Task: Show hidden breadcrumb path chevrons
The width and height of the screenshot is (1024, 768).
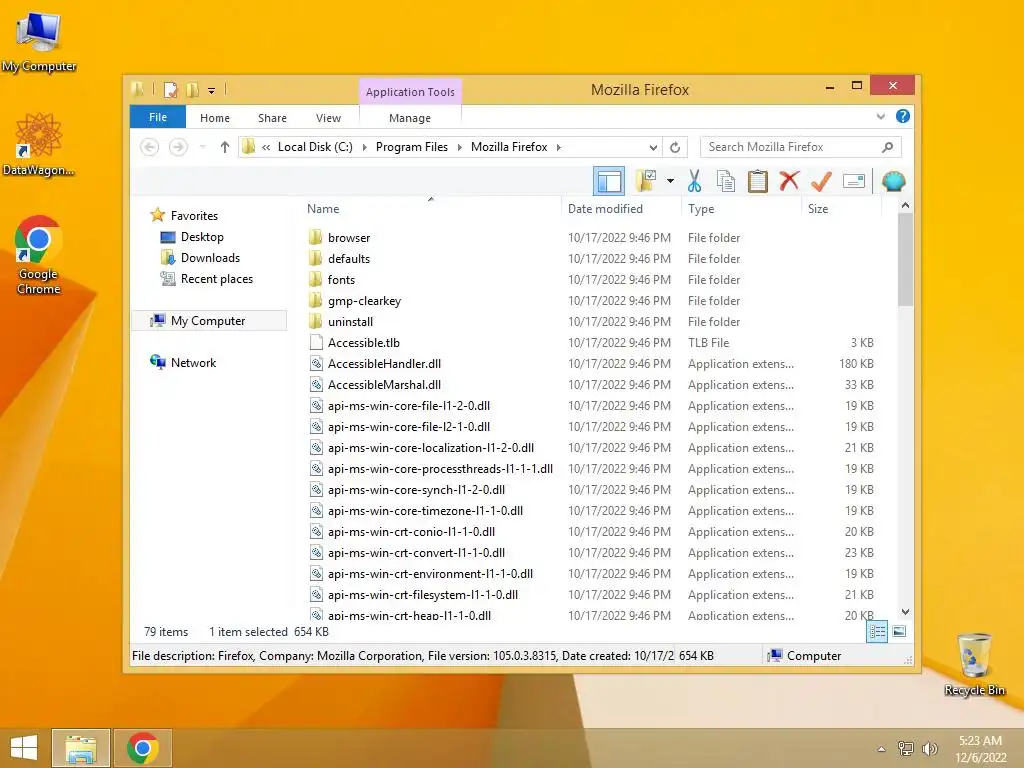Action: click(x=266, y=148)
